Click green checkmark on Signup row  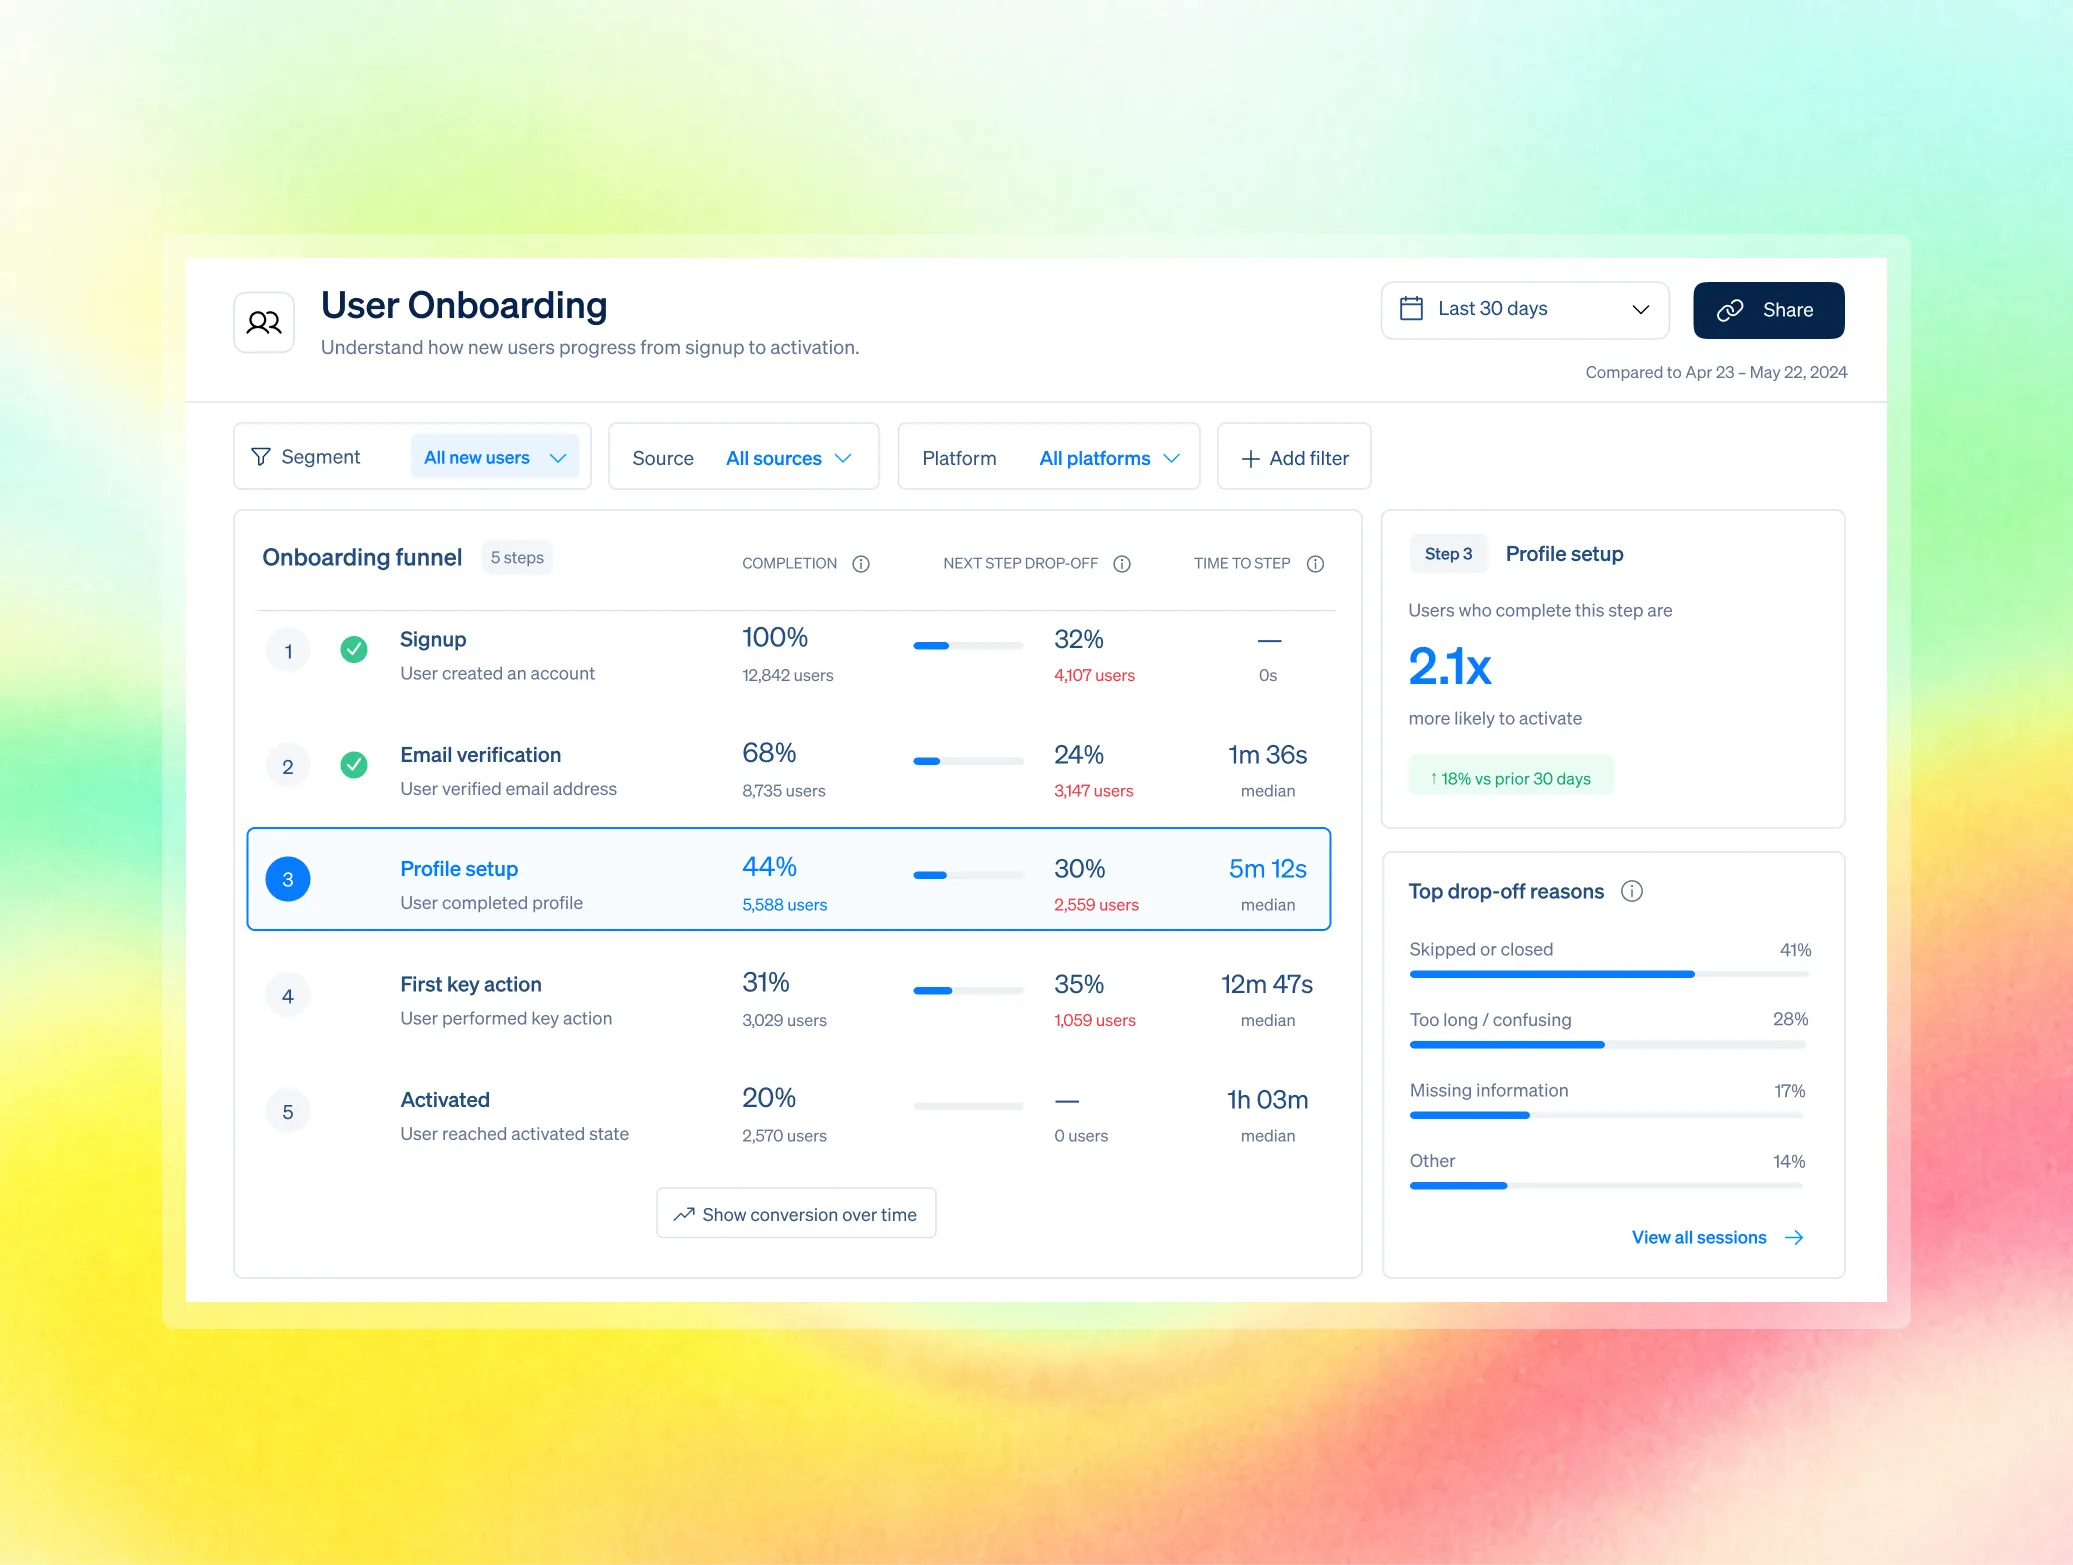[354, 650]
